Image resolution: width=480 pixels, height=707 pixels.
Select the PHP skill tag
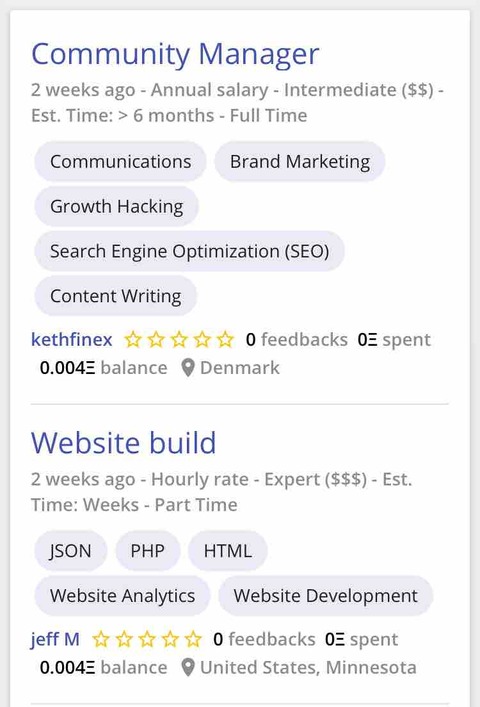point(147,551)
